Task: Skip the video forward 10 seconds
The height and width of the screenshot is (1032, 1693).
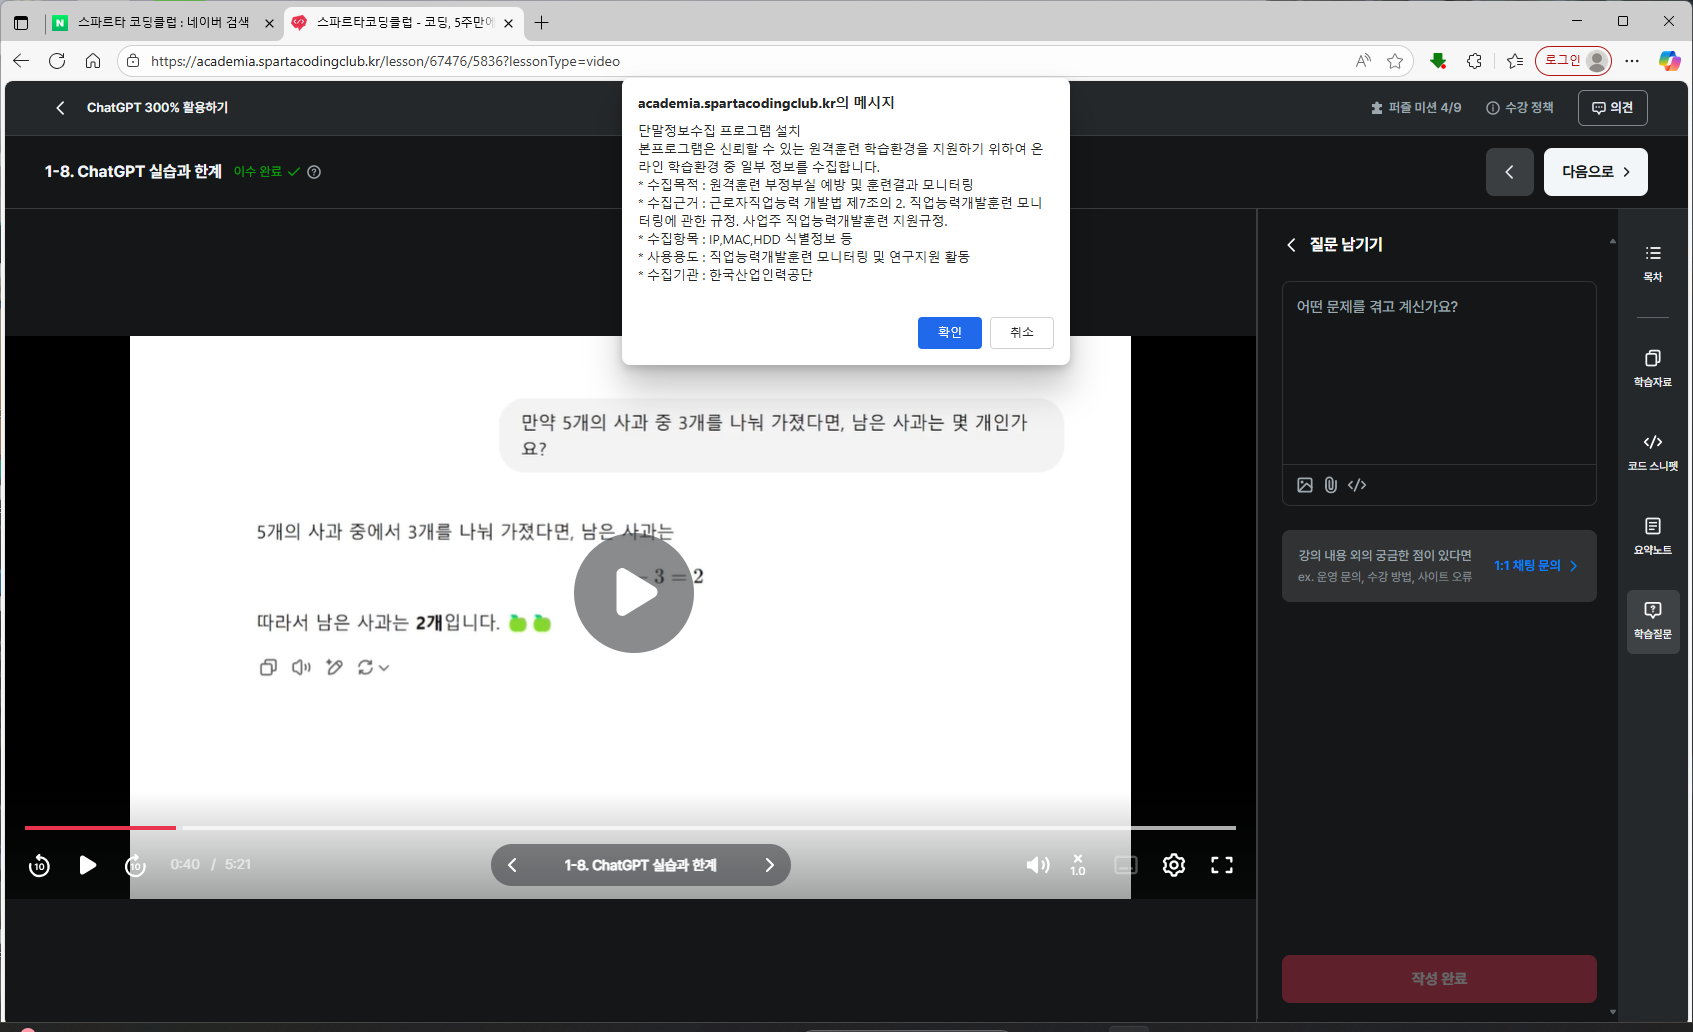Action: point(135,866)
